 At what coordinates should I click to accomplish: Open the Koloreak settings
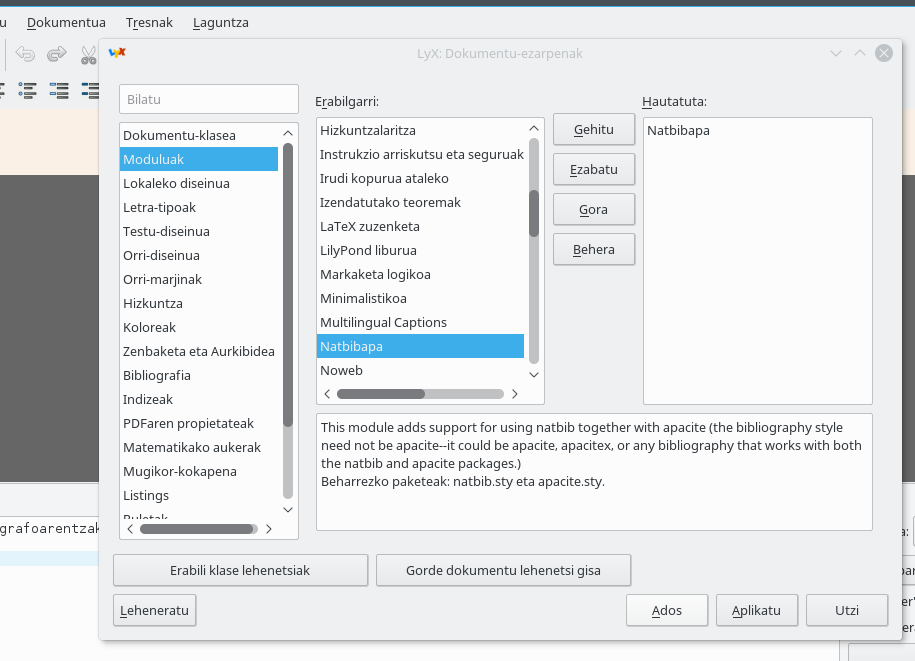coord(198,327)
